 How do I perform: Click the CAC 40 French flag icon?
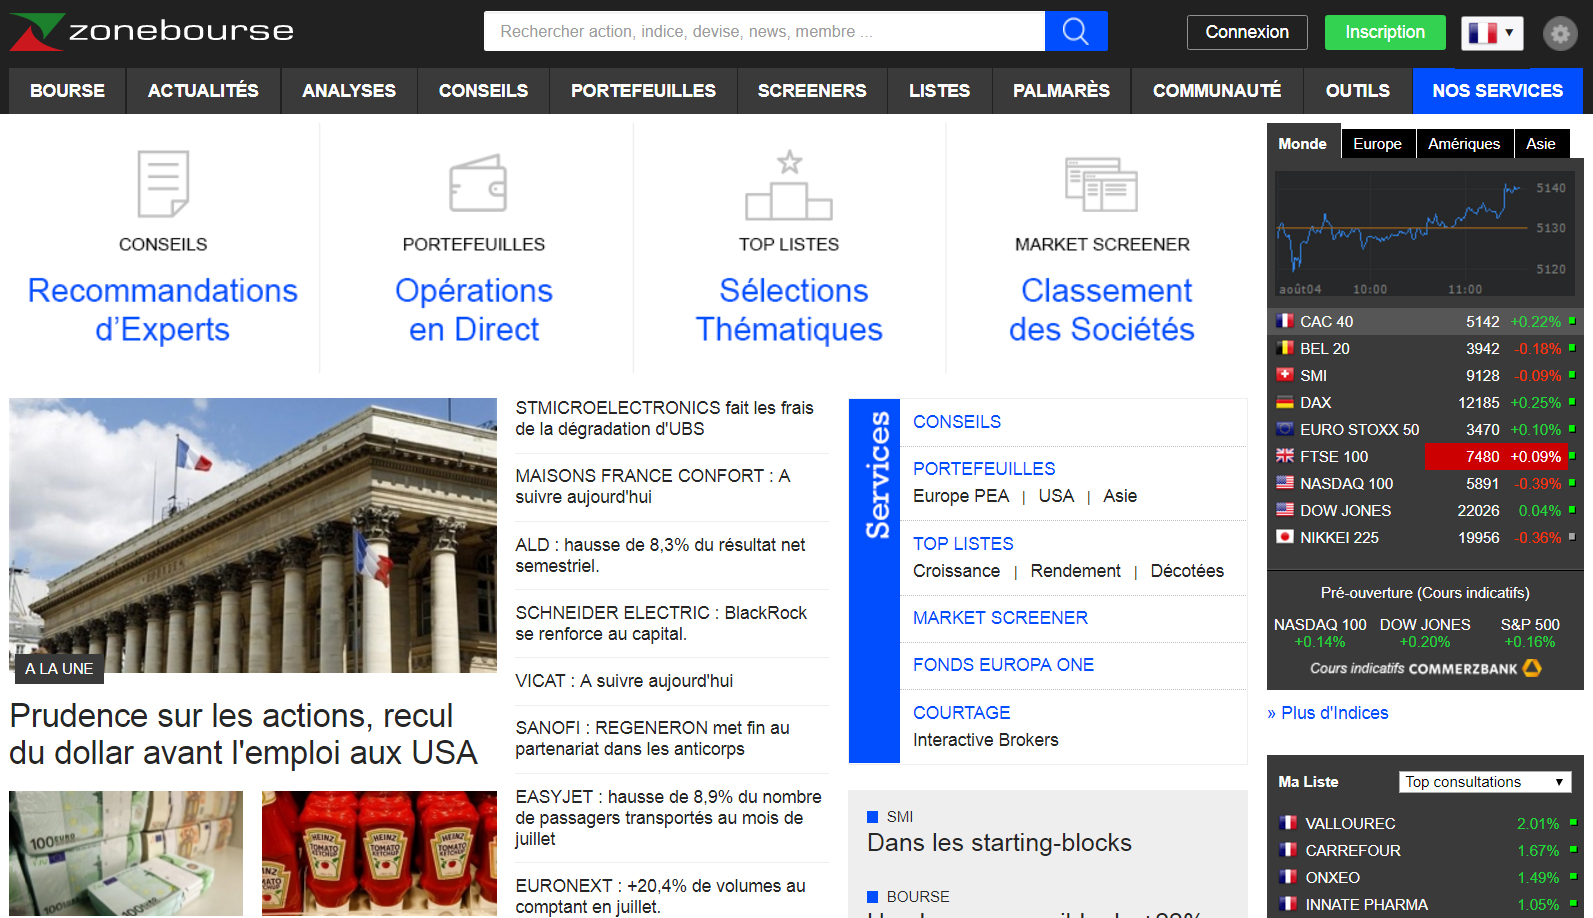click(1285, 321)
